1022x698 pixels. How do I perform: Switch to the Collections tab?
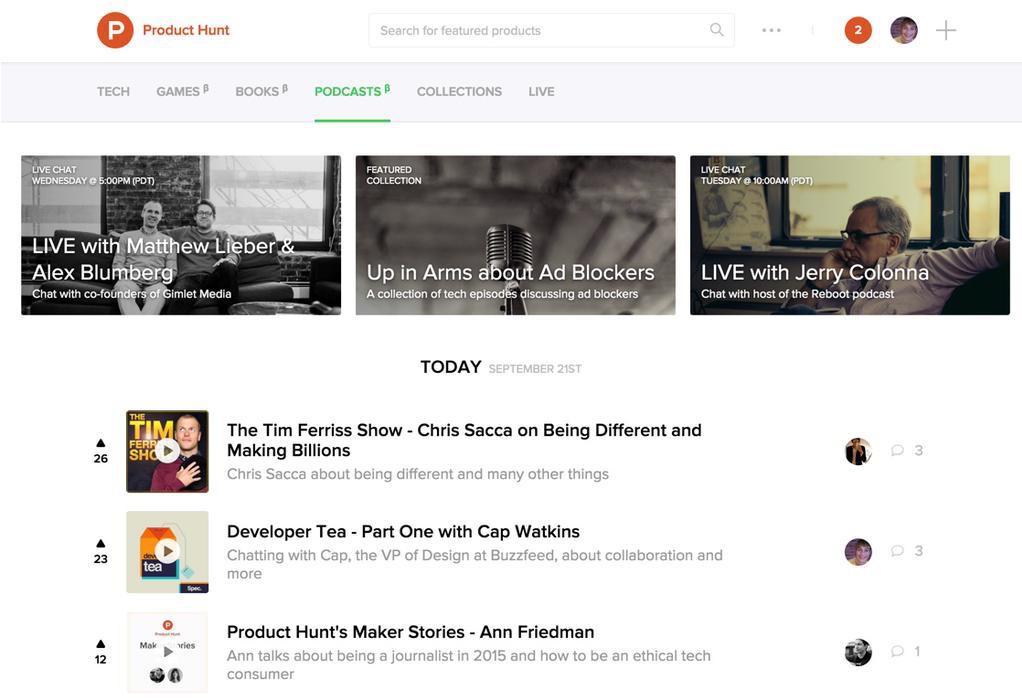(459, 91)
